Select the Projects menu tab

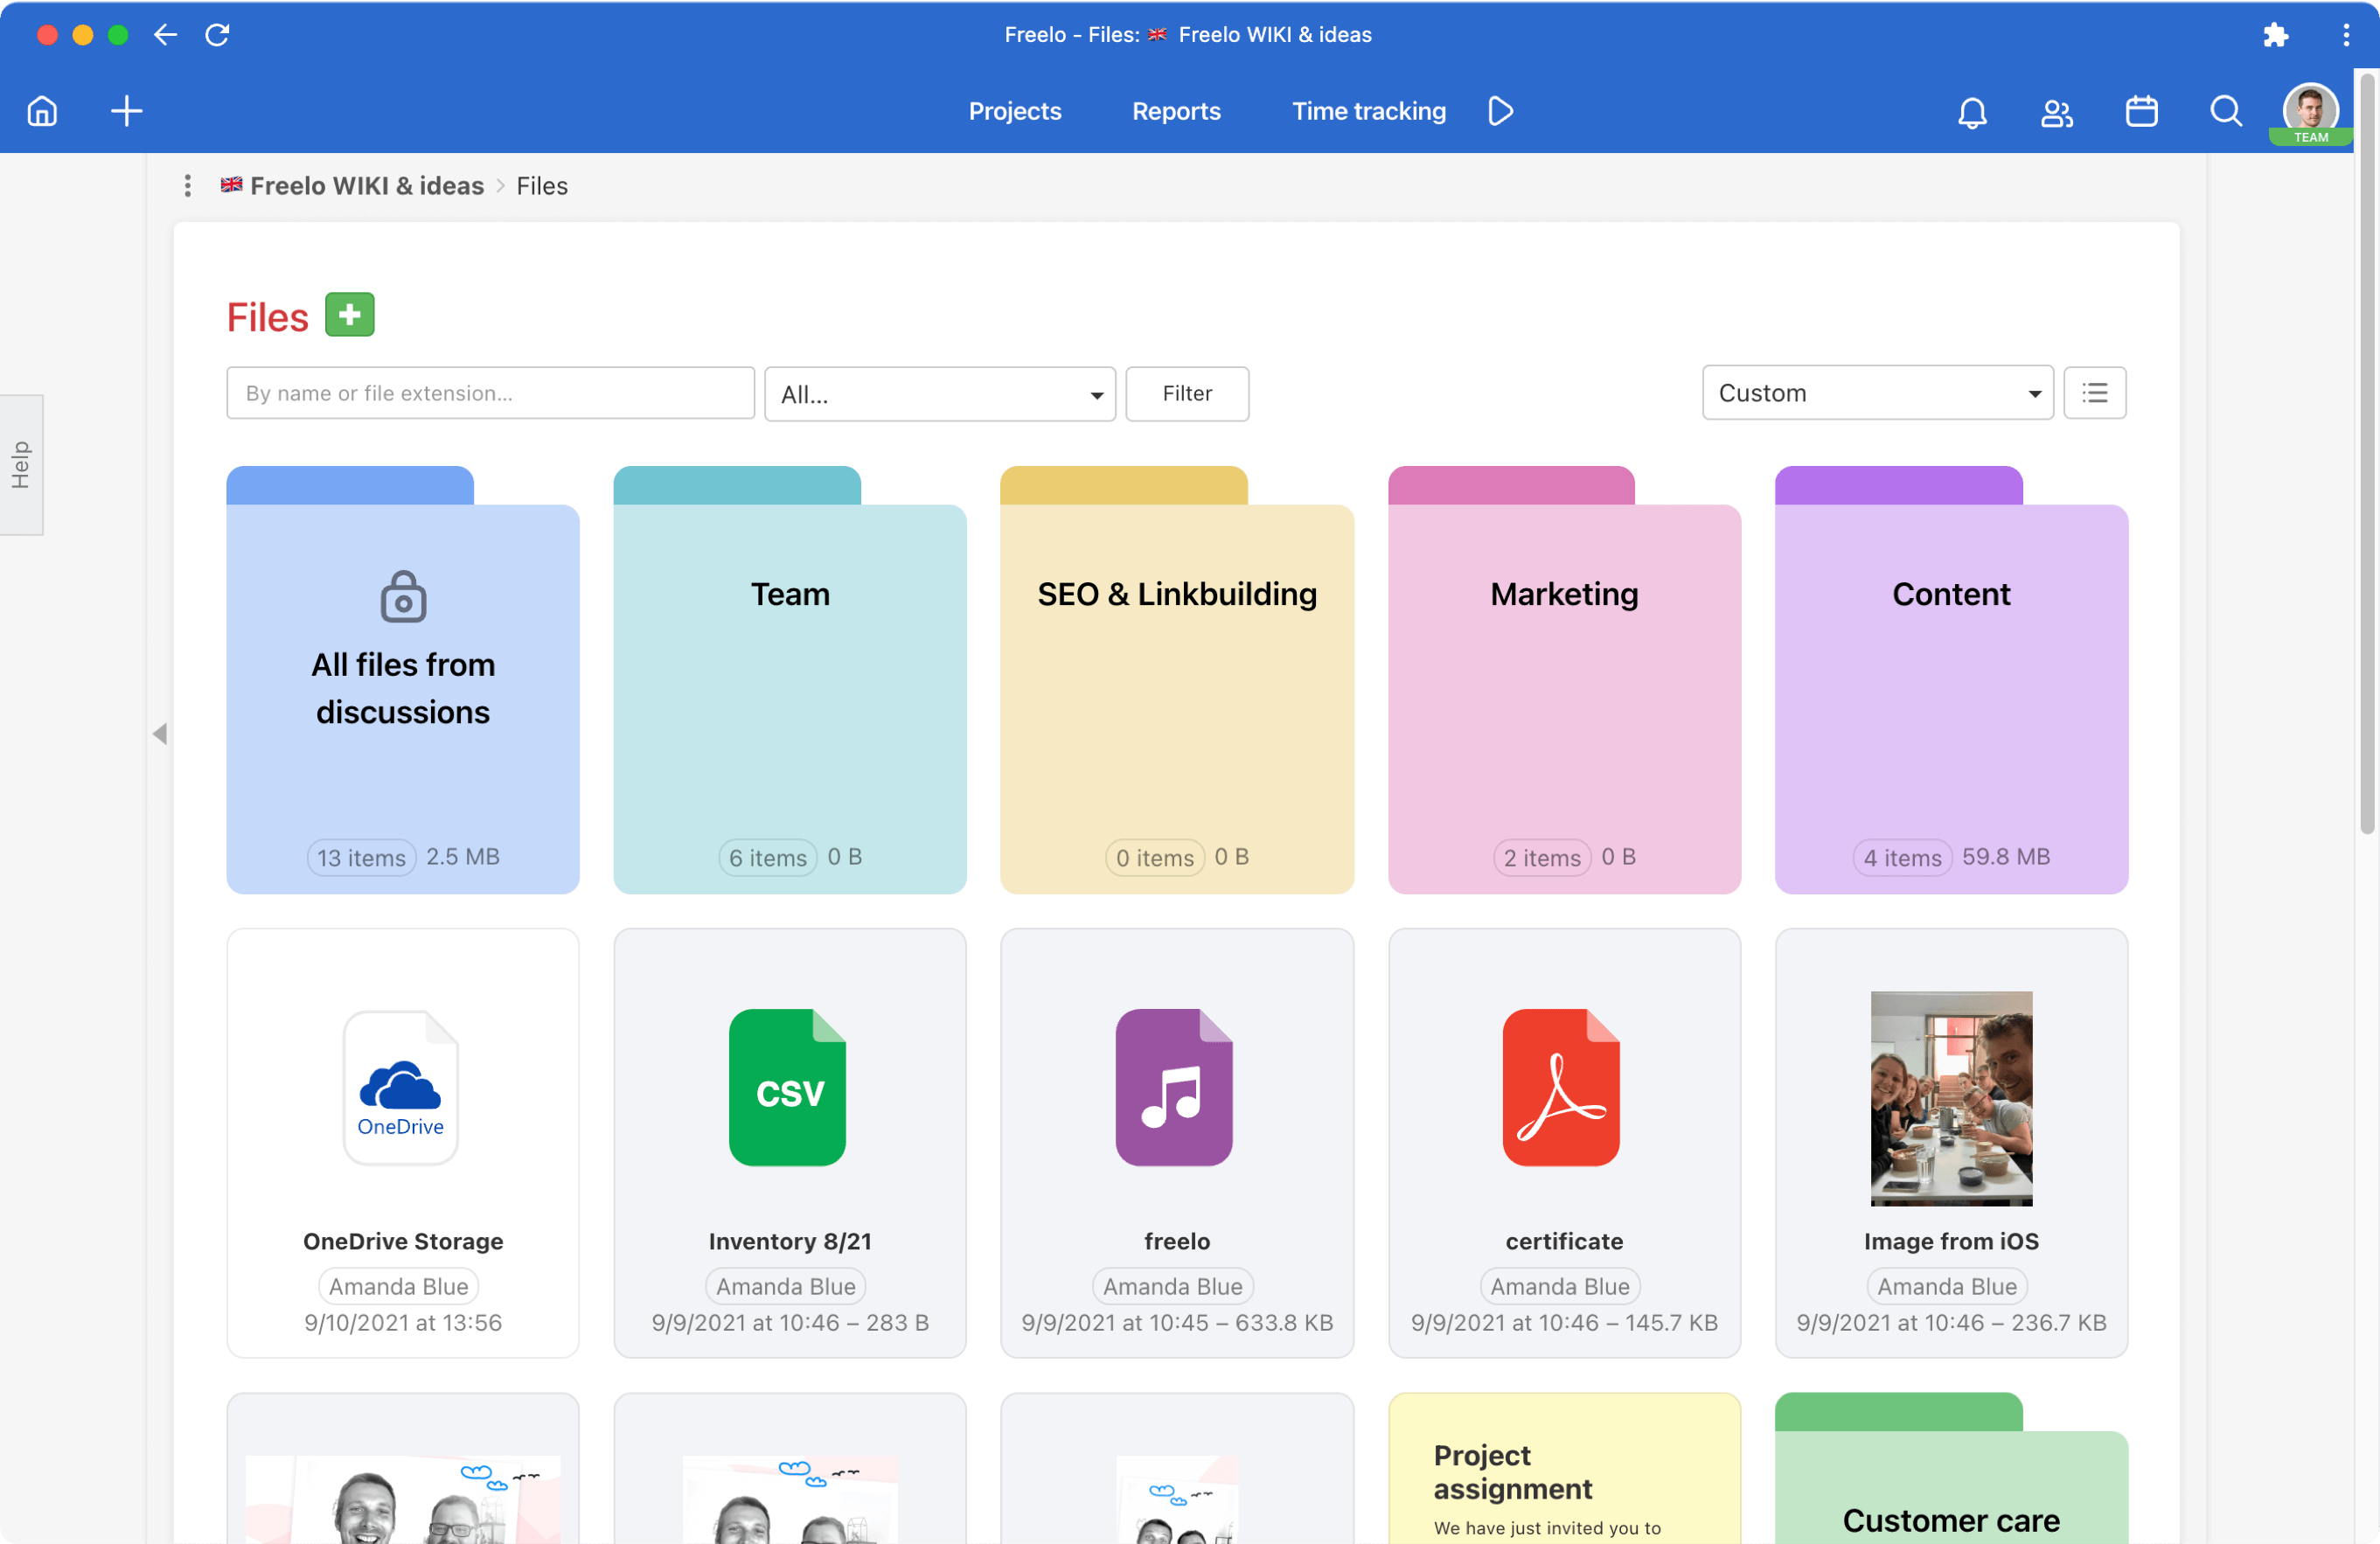pyautogui.click(x=1015, y=109)
